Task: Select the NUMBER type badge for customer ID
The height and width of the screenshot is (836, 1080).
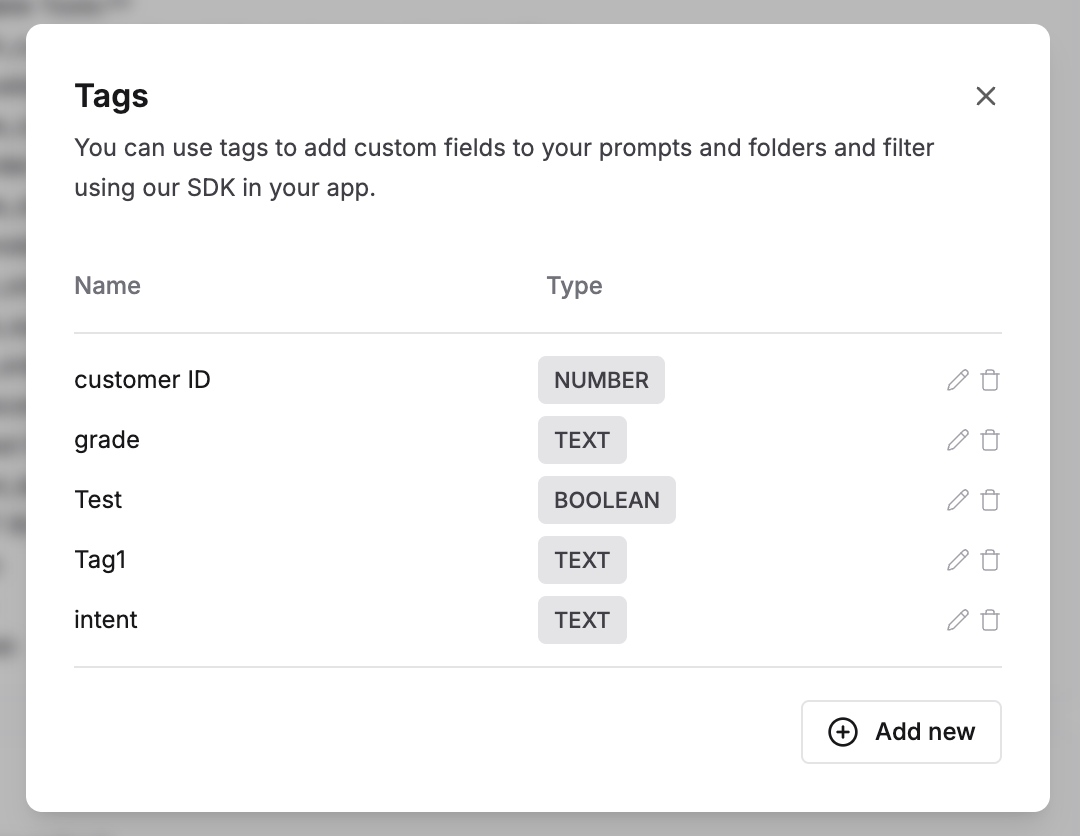Action: point(601,380)
